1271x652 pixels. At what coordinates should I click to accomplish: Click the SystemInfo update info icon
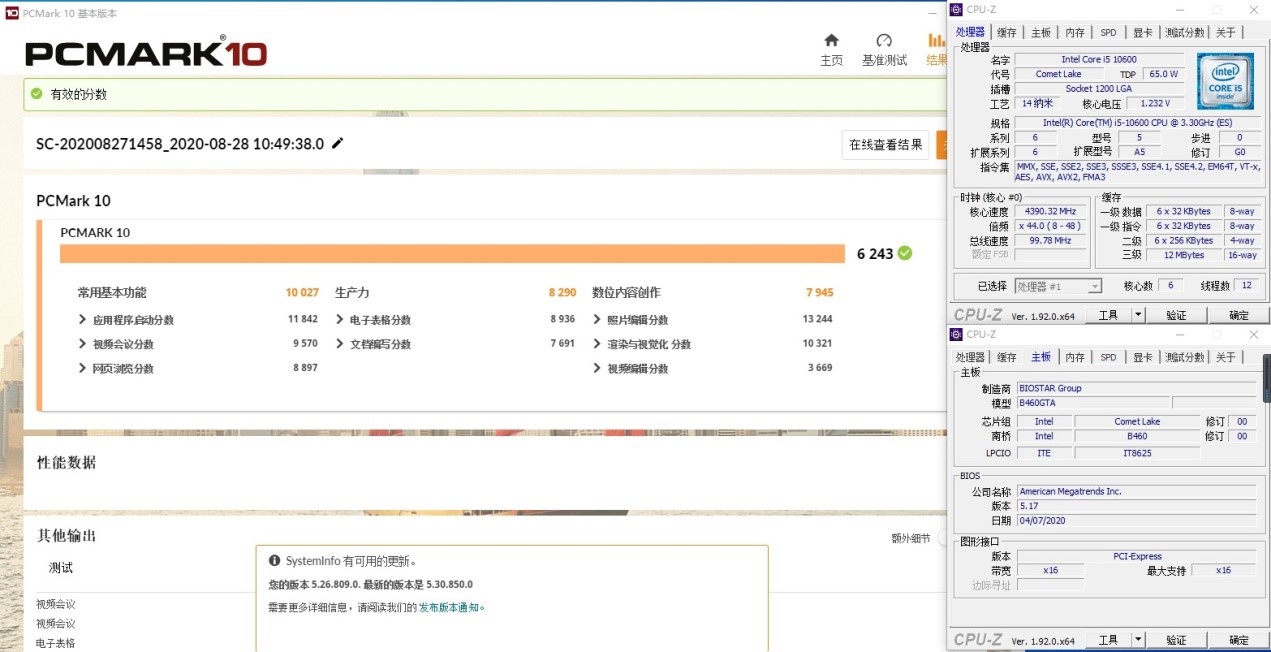click(x=274, y=561)
